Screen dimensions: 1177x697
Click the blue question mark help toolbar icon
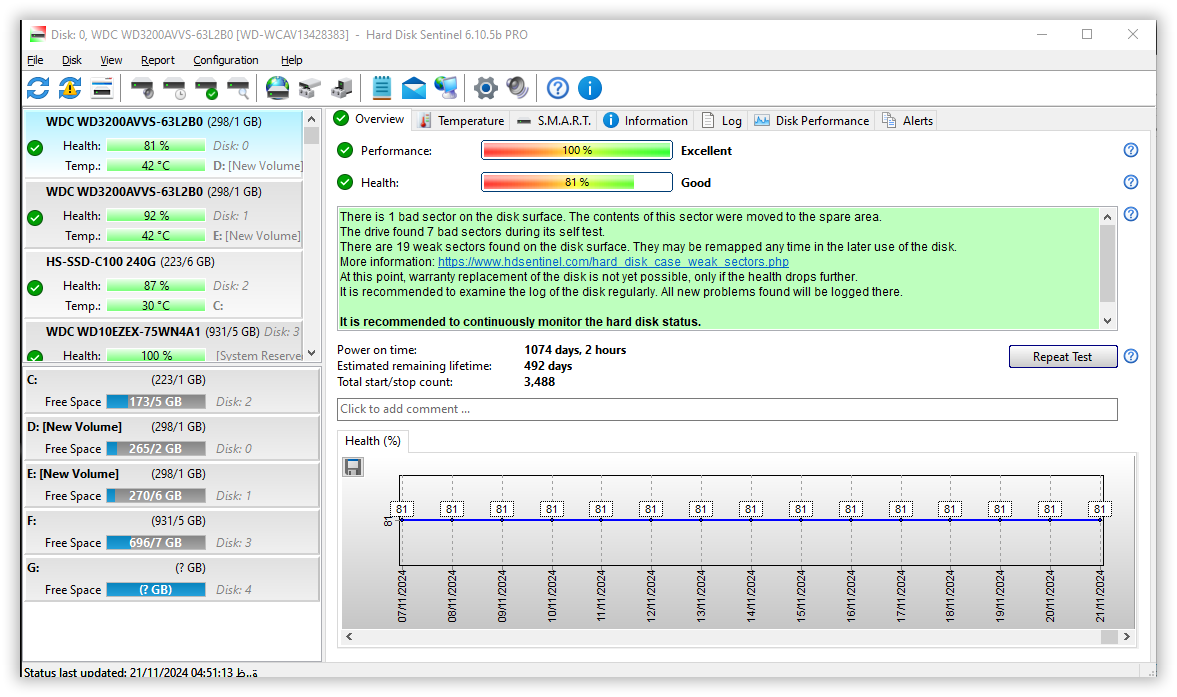pyautogui.click(x=558, y=88)
